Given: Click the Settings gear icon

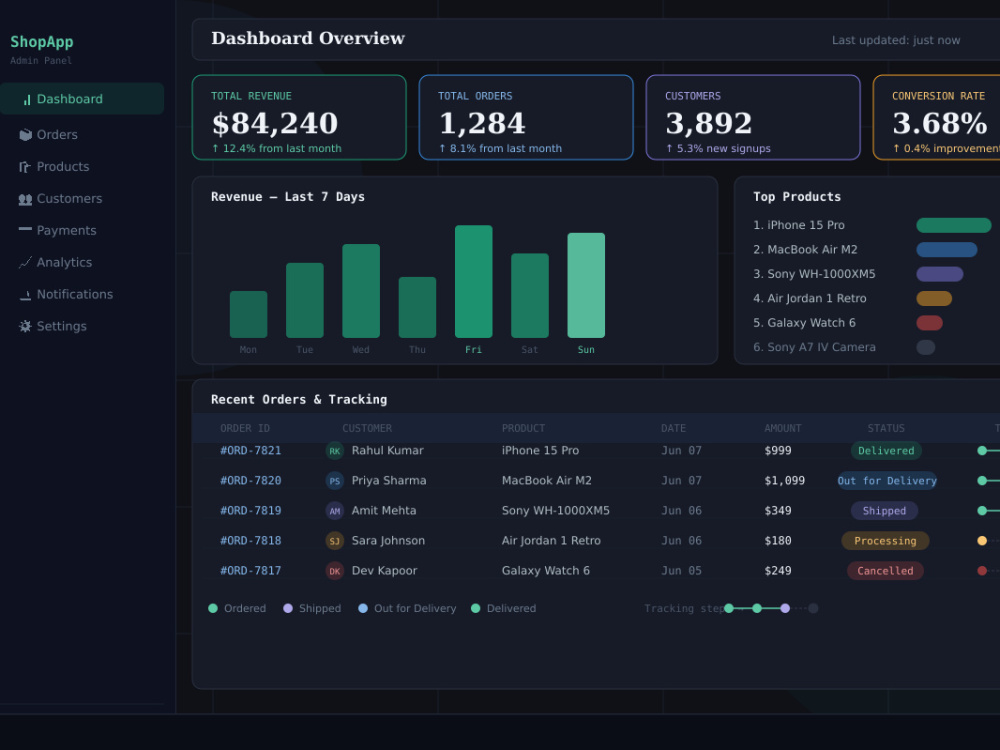Looking at the screenshot, I should tap(26, 327).
